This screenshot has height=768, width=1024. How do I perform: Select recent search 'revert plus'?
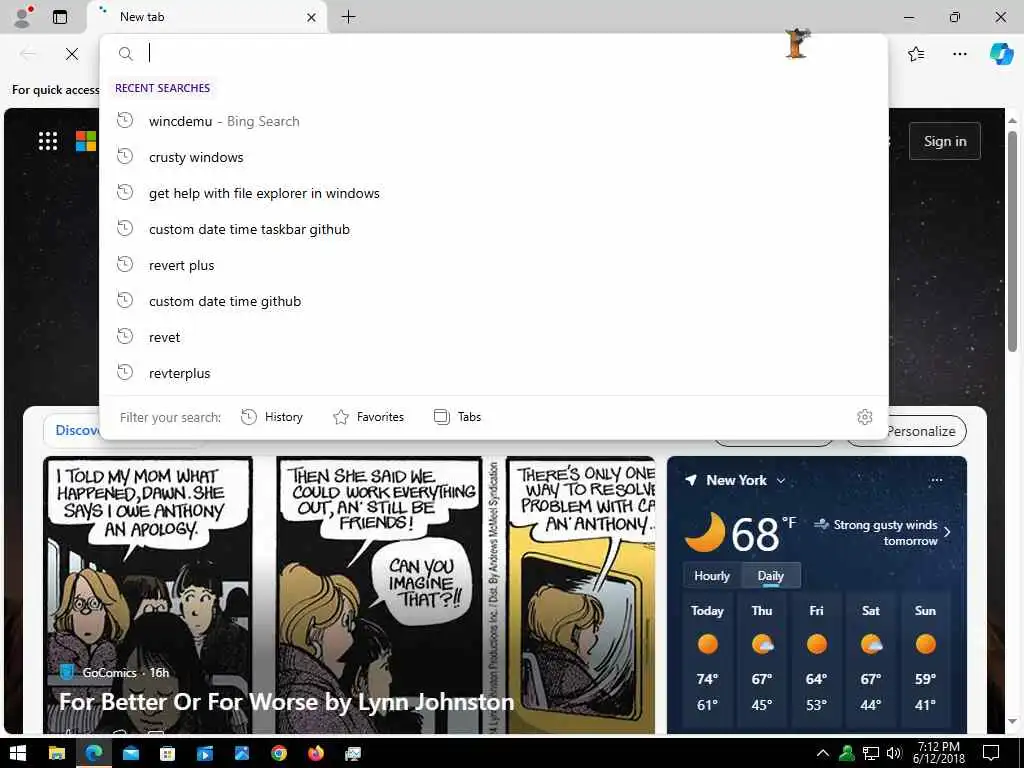click(x=494, y=265)
